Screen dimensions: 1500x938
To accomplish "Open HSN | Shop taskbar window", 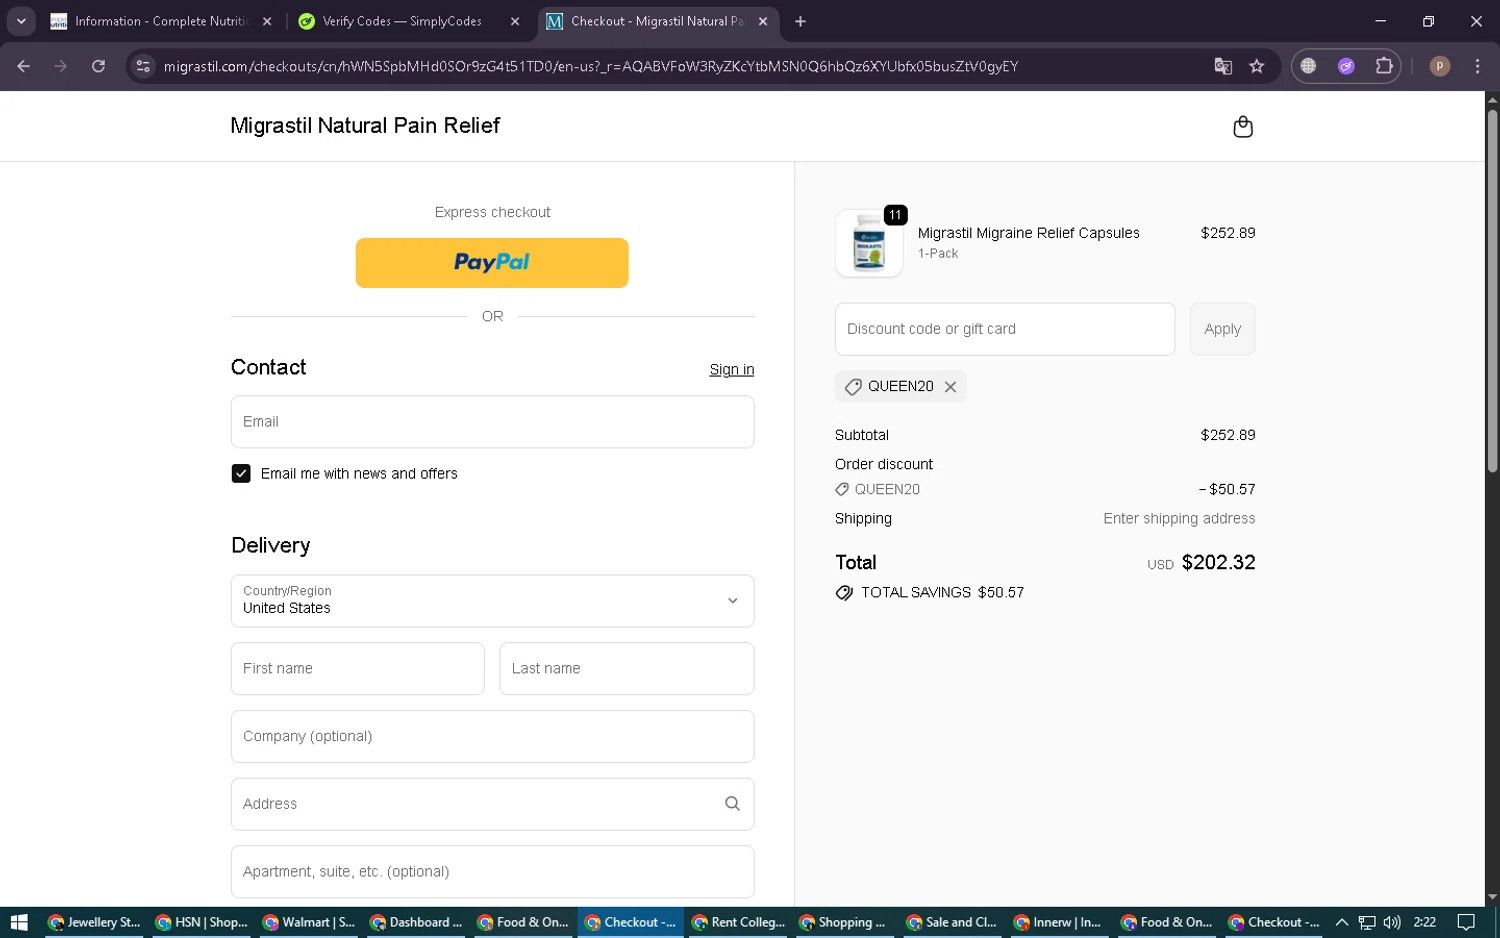I will click(202, 922).
